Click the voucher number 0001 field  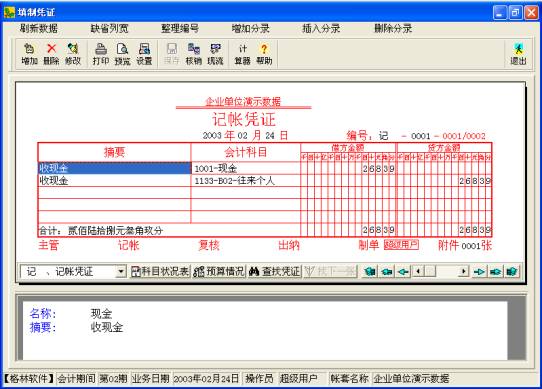pos(421,136)
